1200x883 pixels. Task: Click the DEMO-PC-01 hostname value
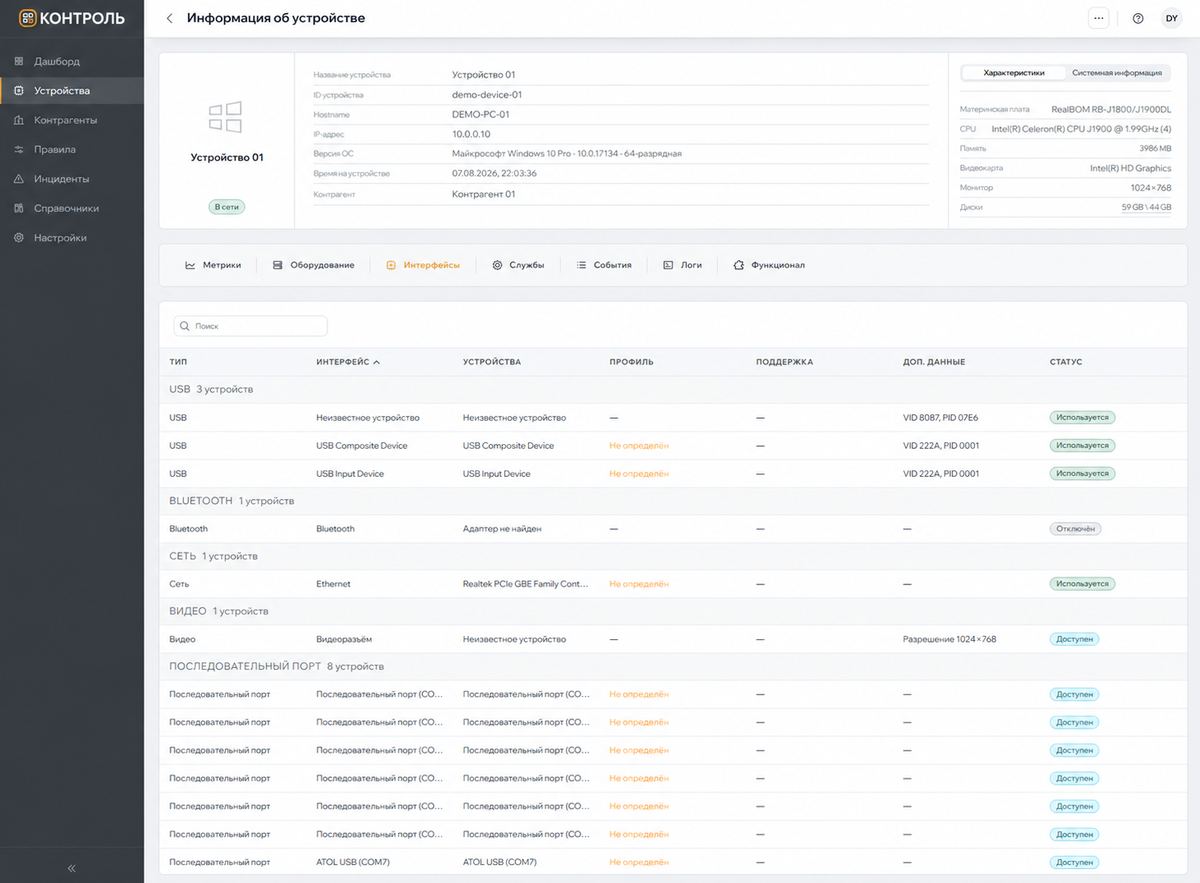[x=481, y=114]
